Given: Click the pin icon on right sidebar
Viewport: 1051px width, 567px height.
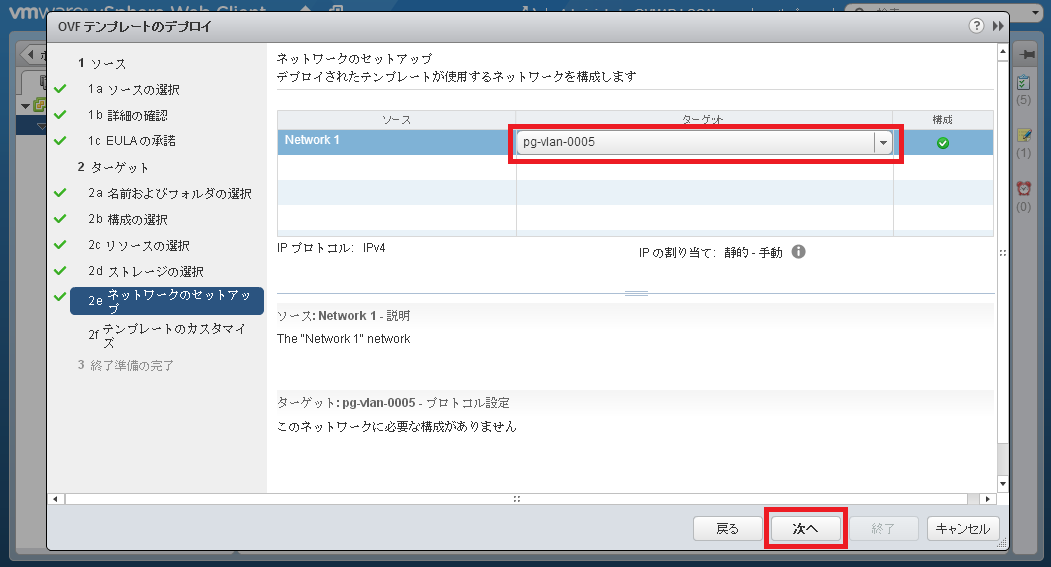Looking at the screenshot, I should (1026, 54).
